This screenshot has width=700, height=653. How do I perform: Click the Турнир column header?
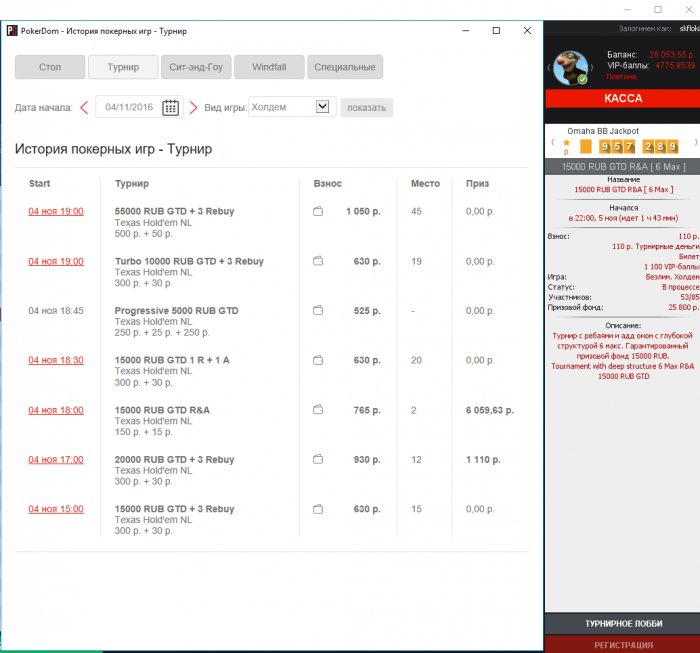[x=132, y=183]
